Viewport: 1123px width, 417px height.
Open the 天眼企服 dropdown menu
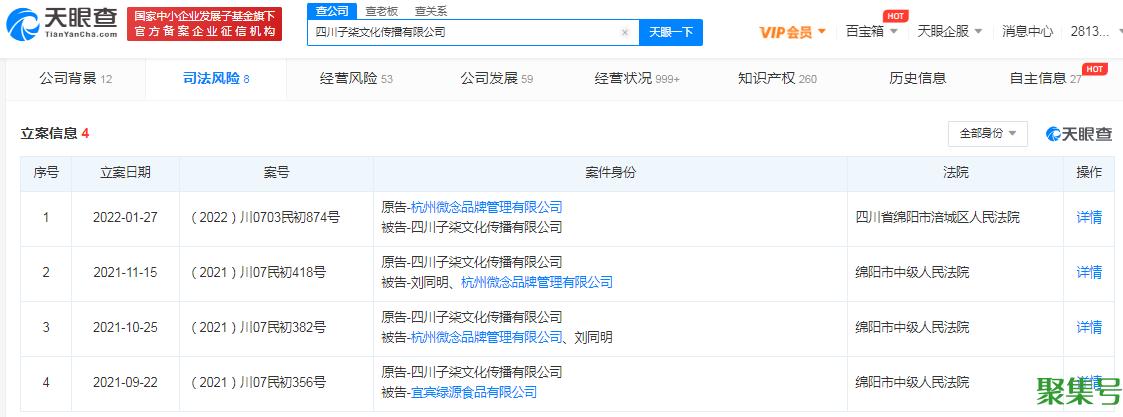pyautogui.click(x=949, y=32)
